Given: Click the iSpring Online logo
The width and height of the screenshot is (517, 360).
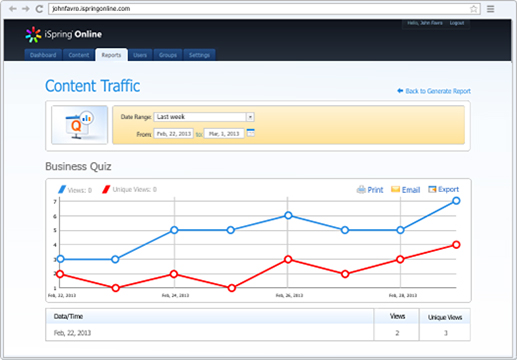Looking at the screenshot, I should [63, 34].
